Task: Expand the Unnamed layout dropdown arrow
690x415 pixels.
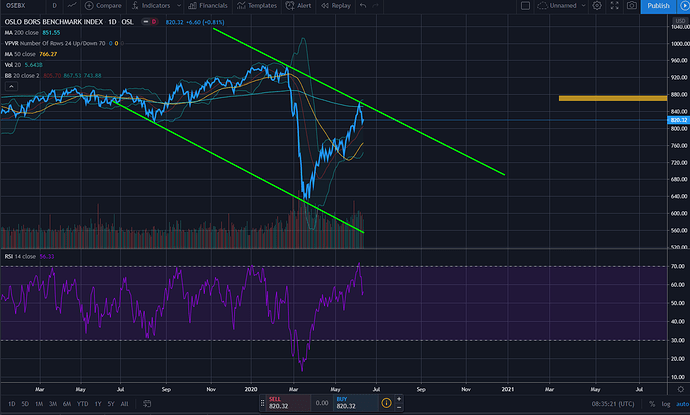Action: point(584,6)
